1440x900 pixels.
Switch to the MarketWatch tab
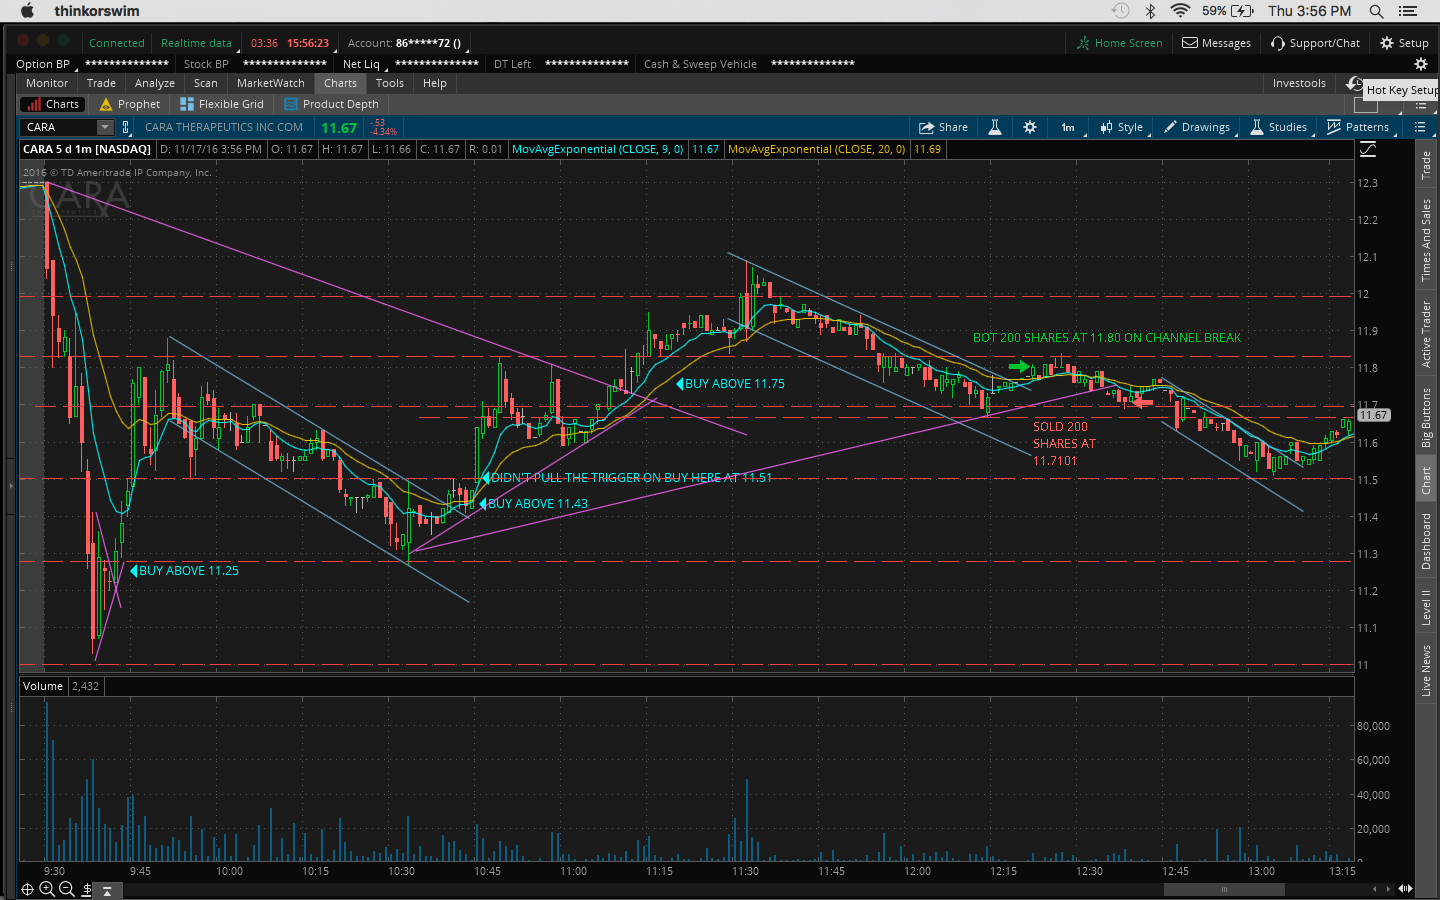click(270, 83)
